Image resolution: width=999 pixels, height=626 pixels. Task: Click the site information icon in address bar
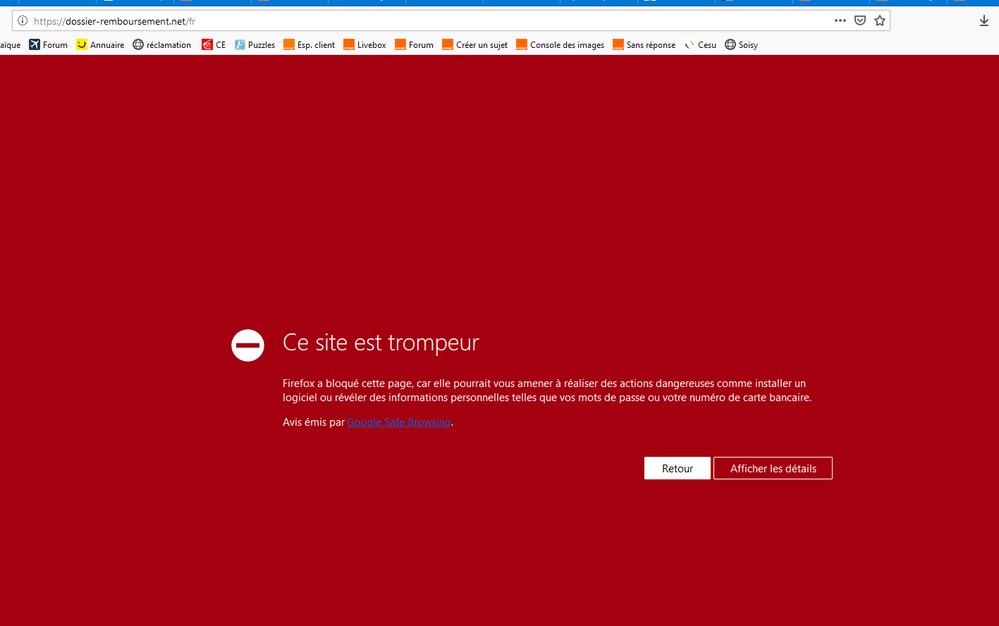tap(22, 21)
